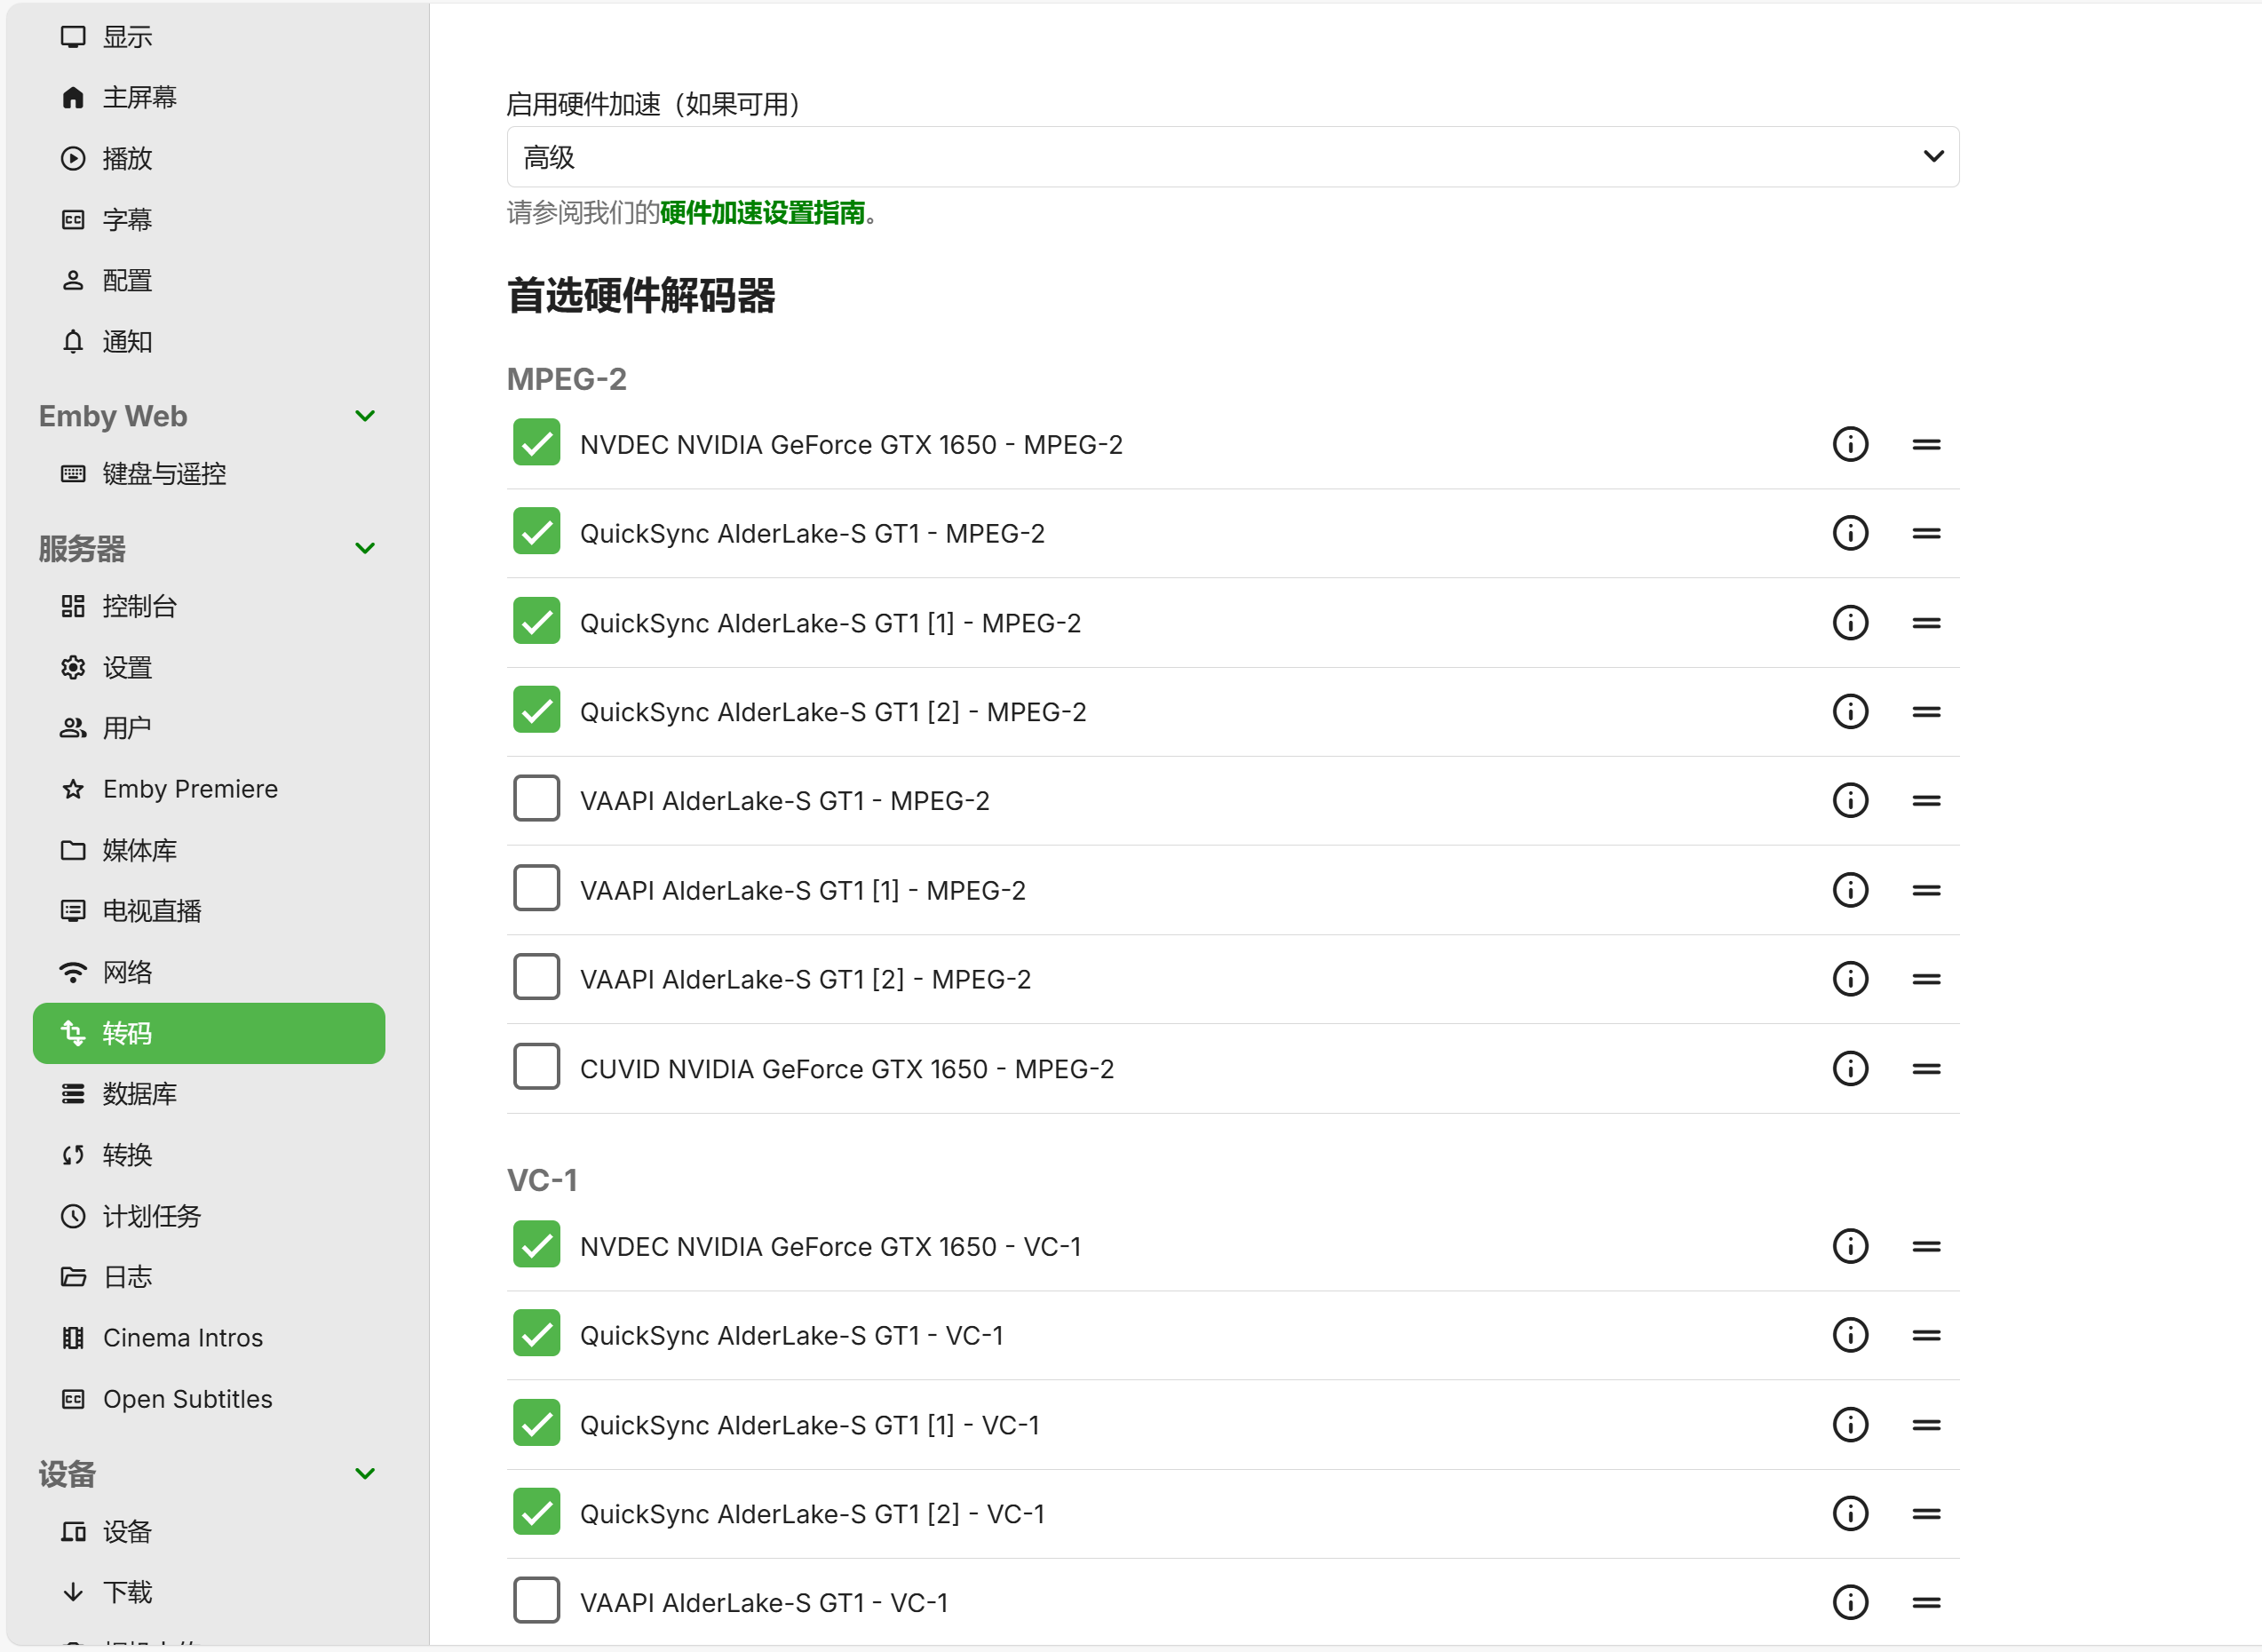Open the 启用硬件加速 dropdown
2262x1652 pixels.
click(x=1231, y=157)
